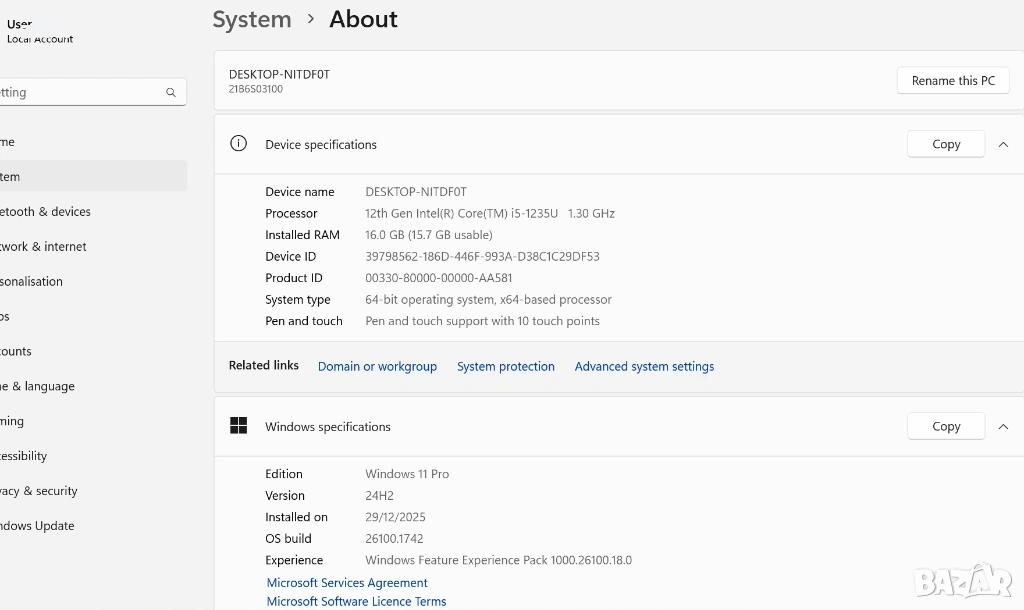Open Microsoft Services Agreement link
Viewport: 1024px width, 610px height.
[347, 583]
